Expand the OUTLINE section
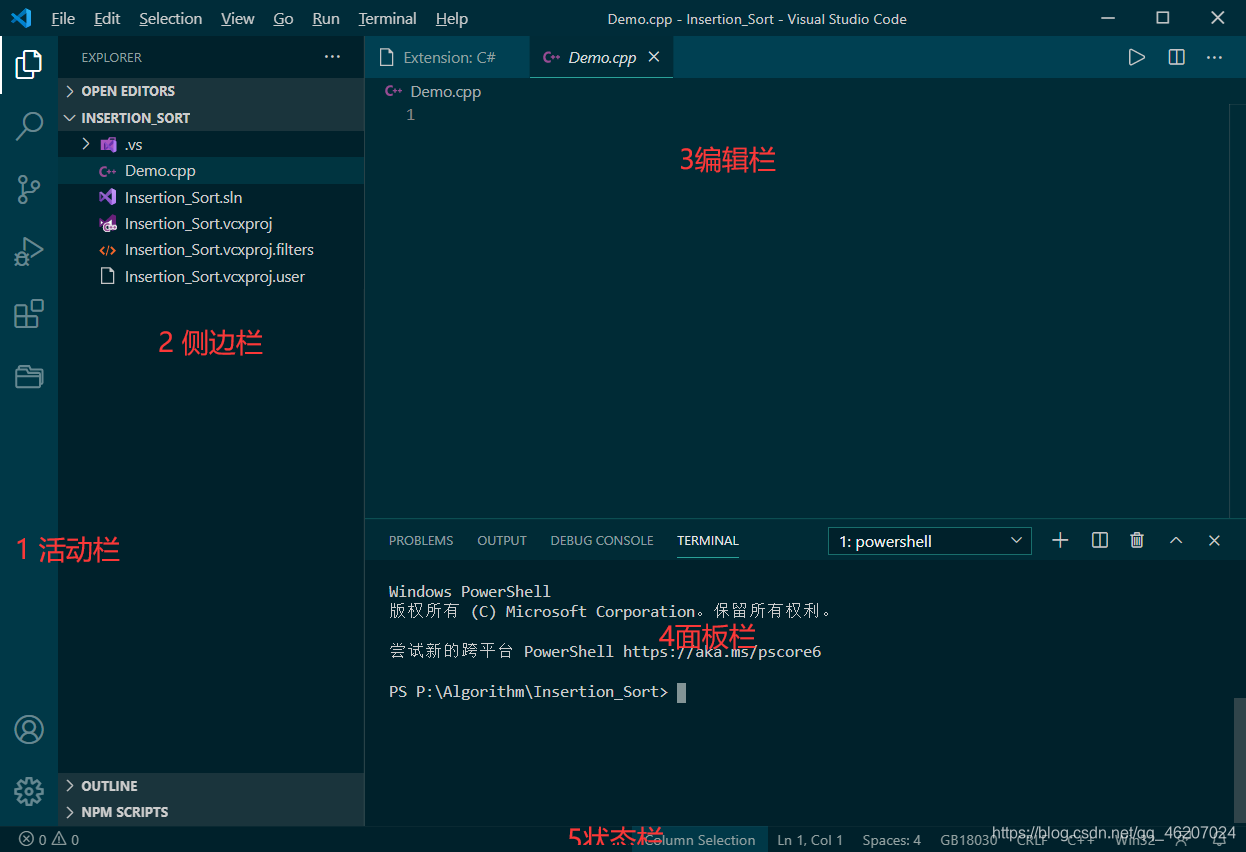The image size is (1246, 852). click(211, 786)
